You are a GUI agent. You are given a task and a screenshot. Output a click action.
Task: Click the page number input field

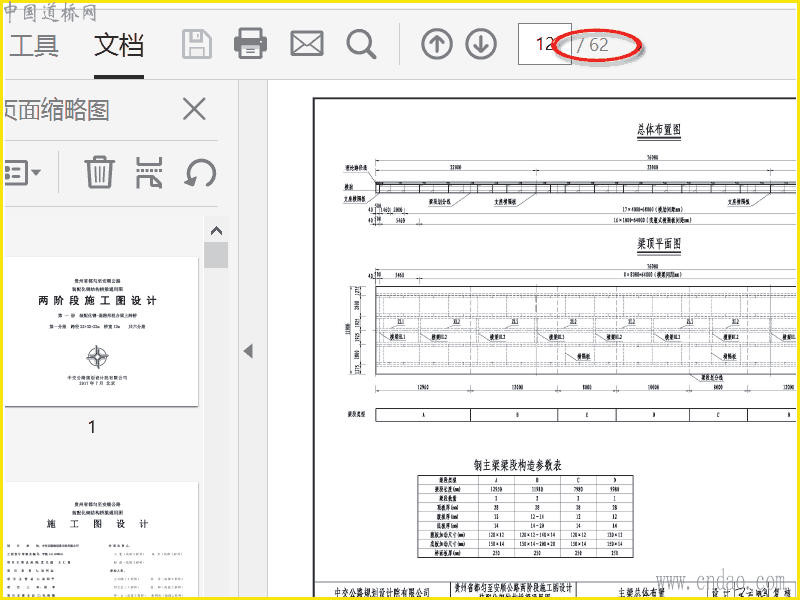click(x=544, y=44)
